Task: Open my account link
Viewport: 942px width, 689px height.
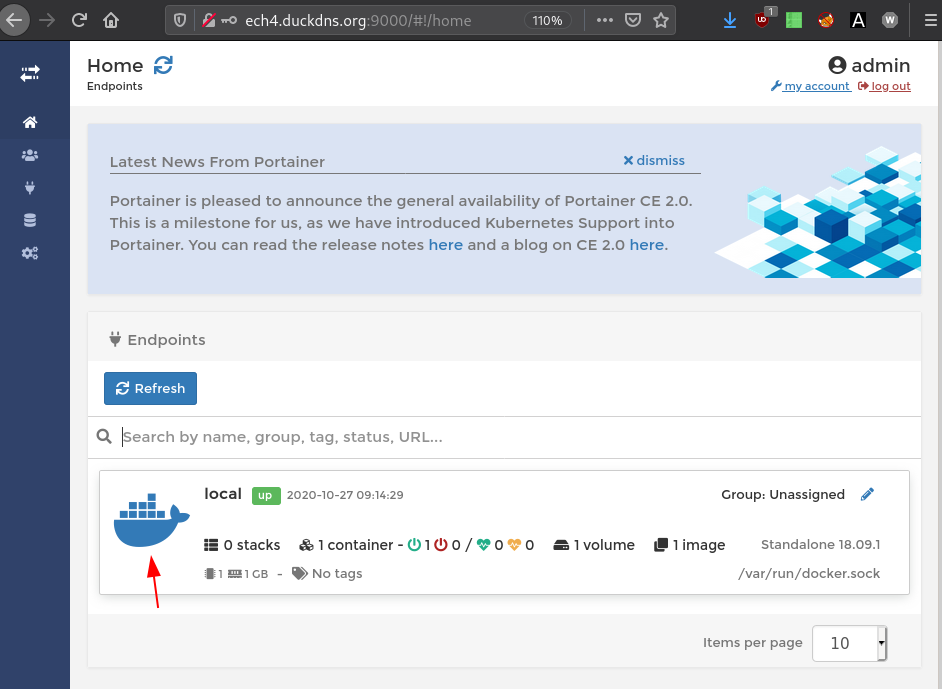Action: pyautogui.click(x=810, y=86)
